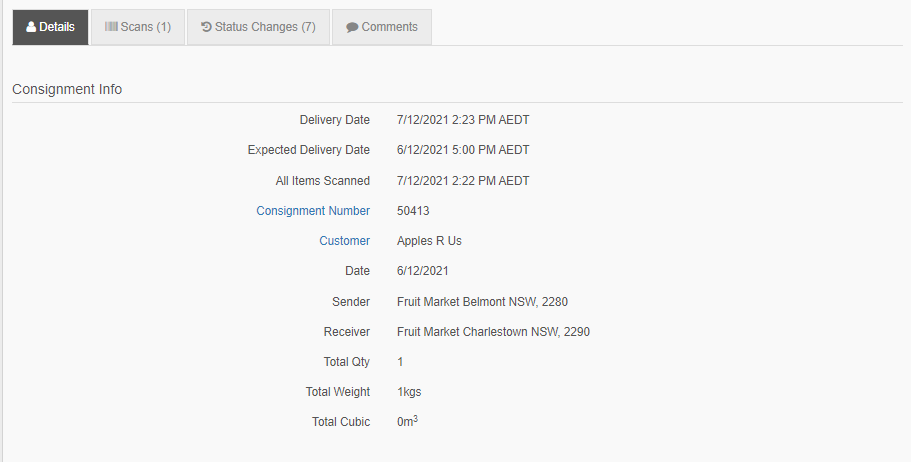Click the Expected Delivery Date value
911x462 pixels.
click(x=463, y=150)
